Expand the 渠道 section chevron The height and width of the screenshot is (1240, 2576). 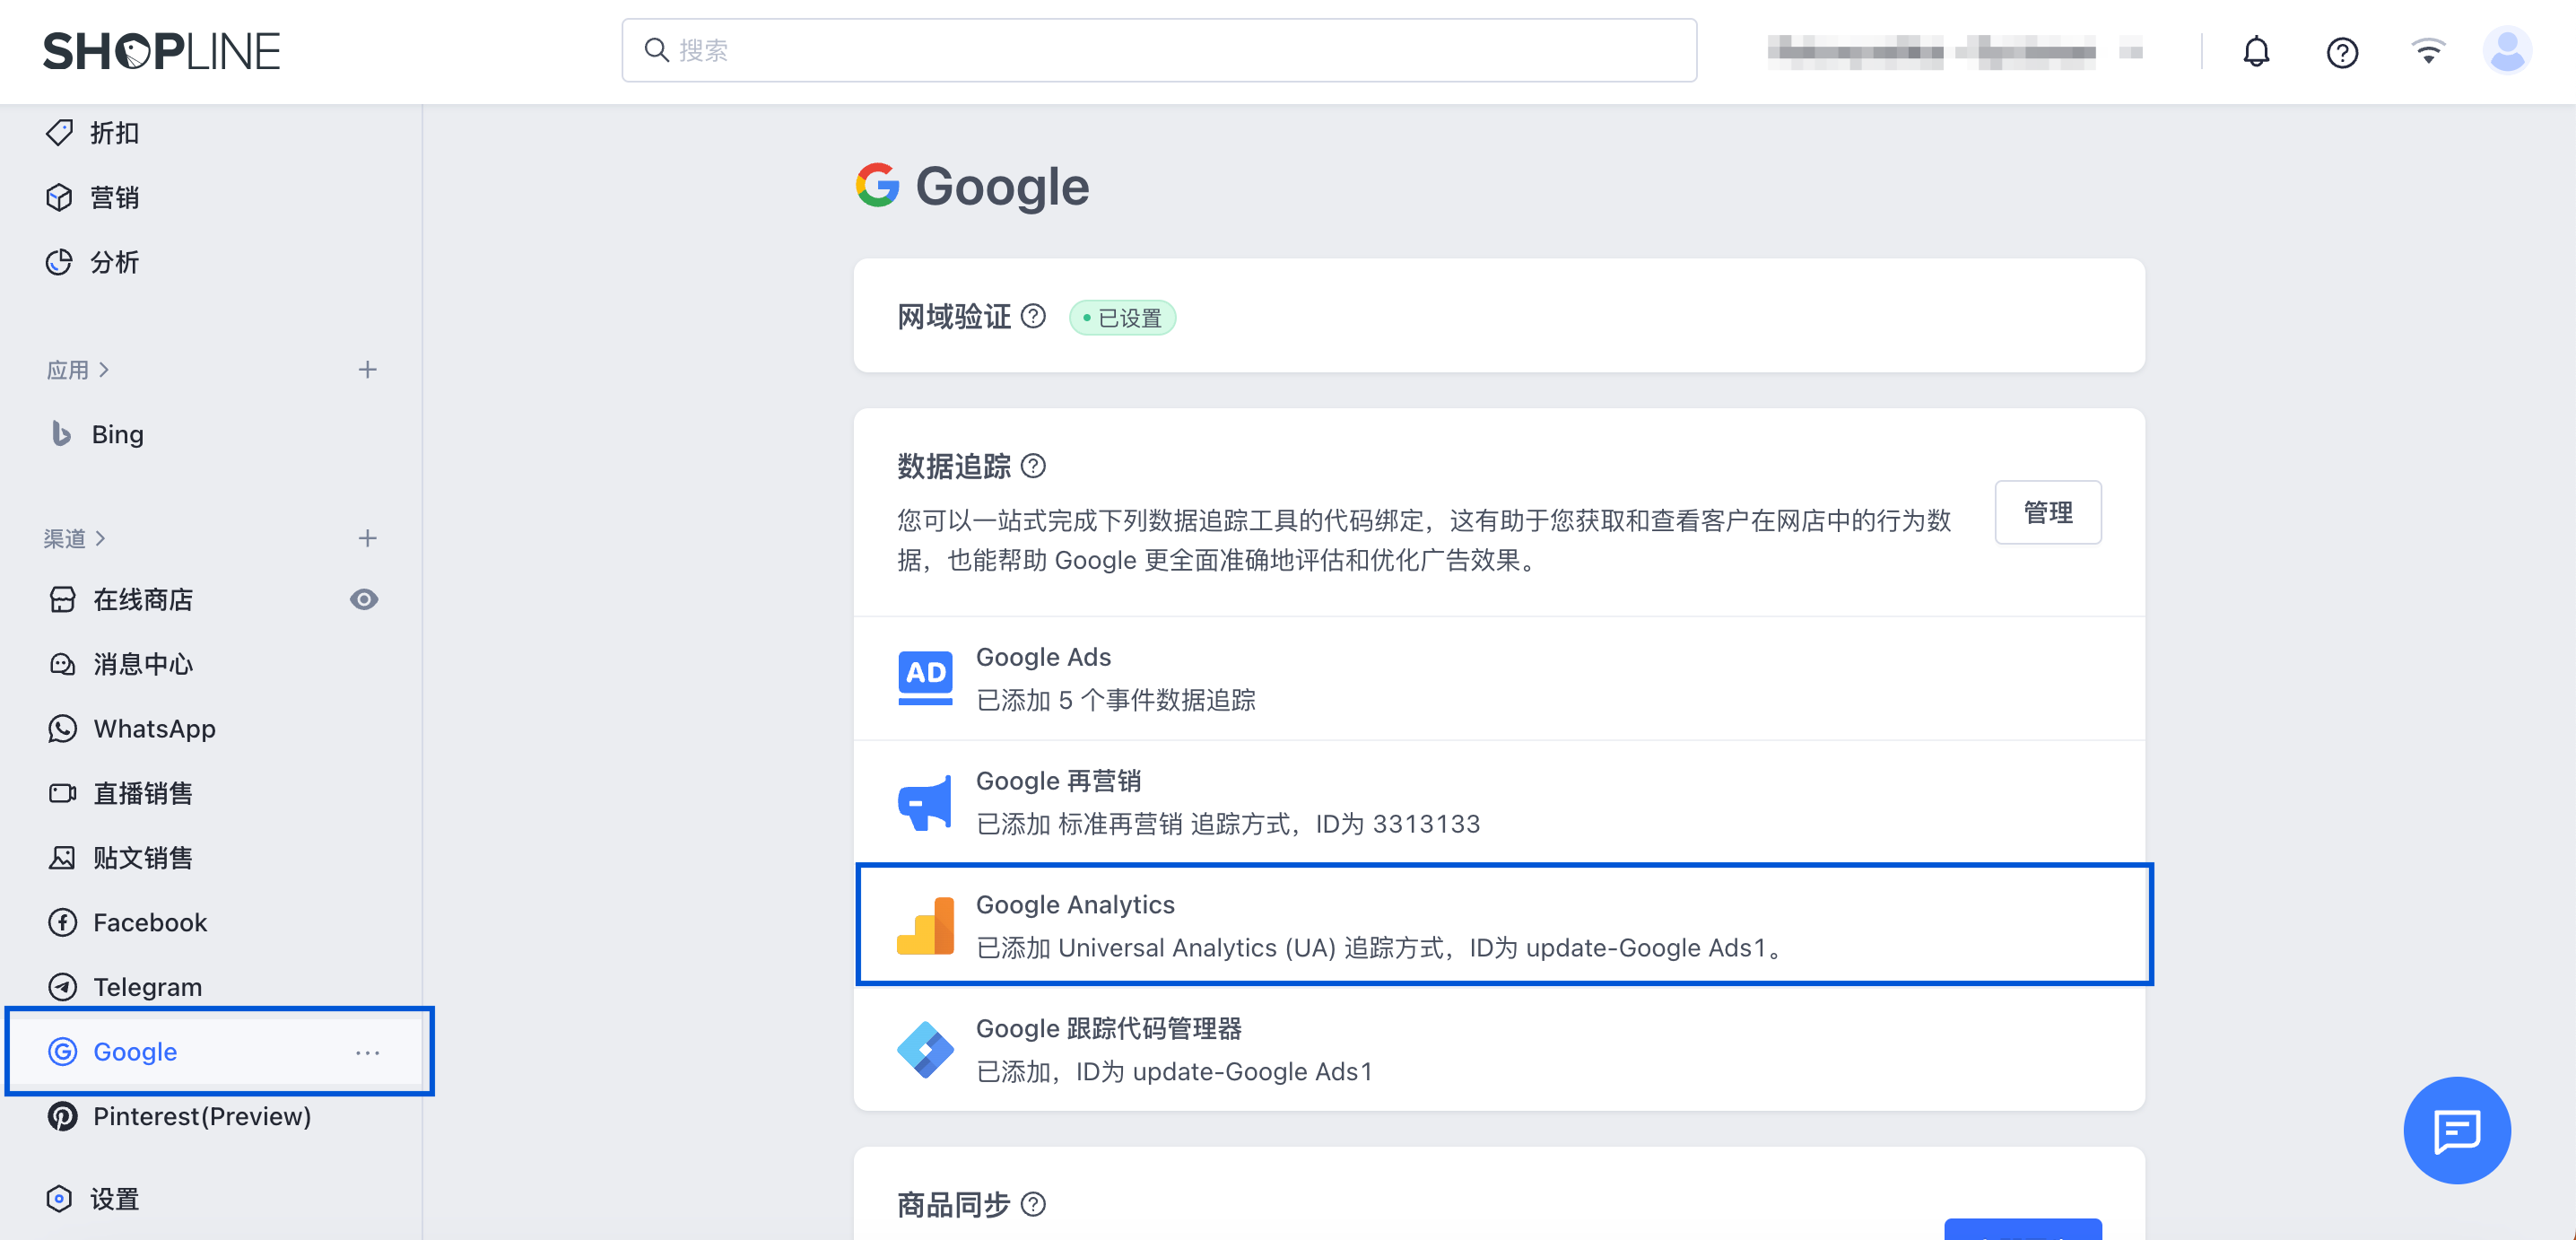pyautogui.click(x=100, y=538)
